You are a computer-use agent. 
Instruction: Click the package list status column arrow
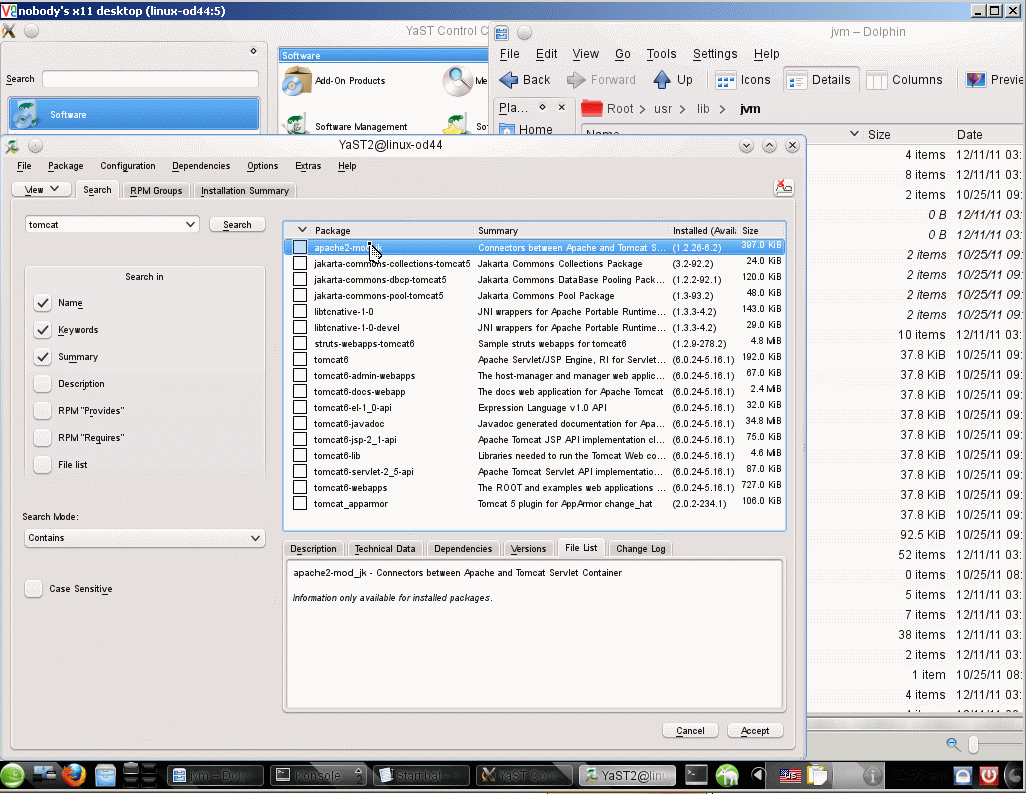click(302, 230)
